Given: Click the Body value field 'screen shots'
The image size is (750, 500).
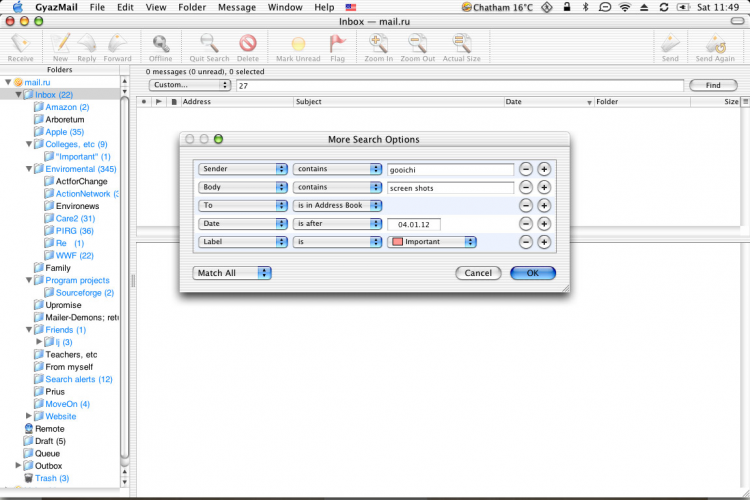Looking at the screenshot, I should click(x=451, y=188).
